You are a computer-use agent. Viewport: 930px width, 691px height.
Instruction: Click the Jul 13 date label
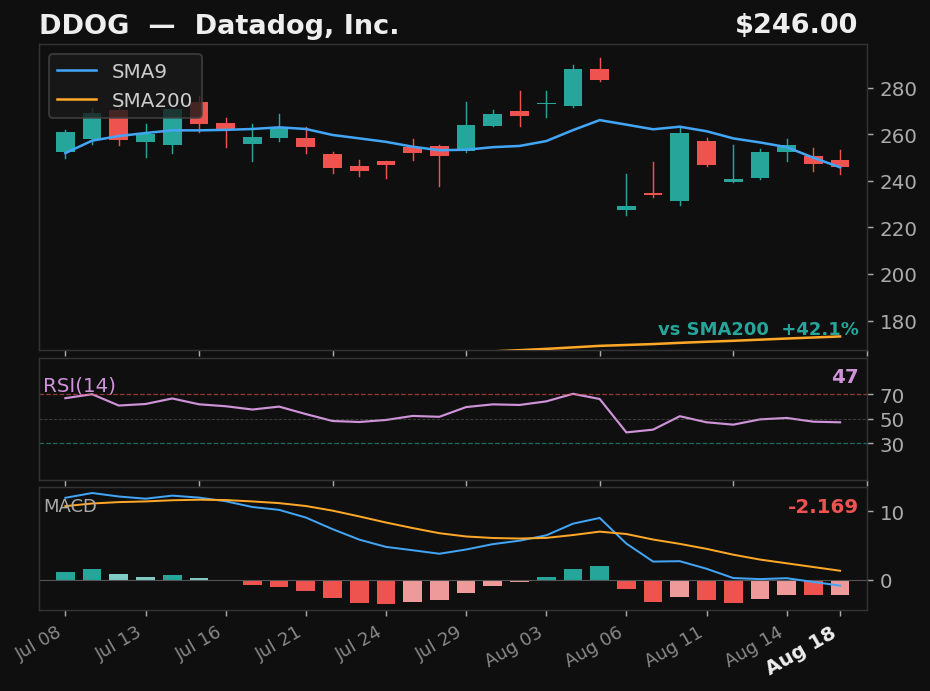point(118,643)
